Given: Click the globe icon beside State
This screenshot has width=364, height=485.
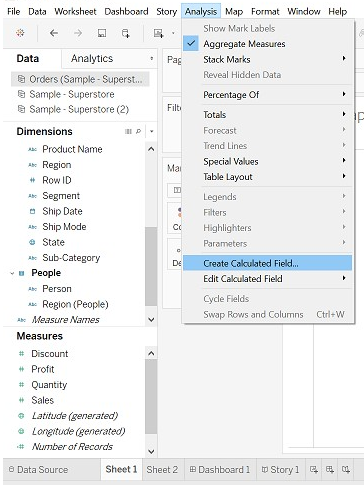Looking at the screenshot, I should pos(32,242).
